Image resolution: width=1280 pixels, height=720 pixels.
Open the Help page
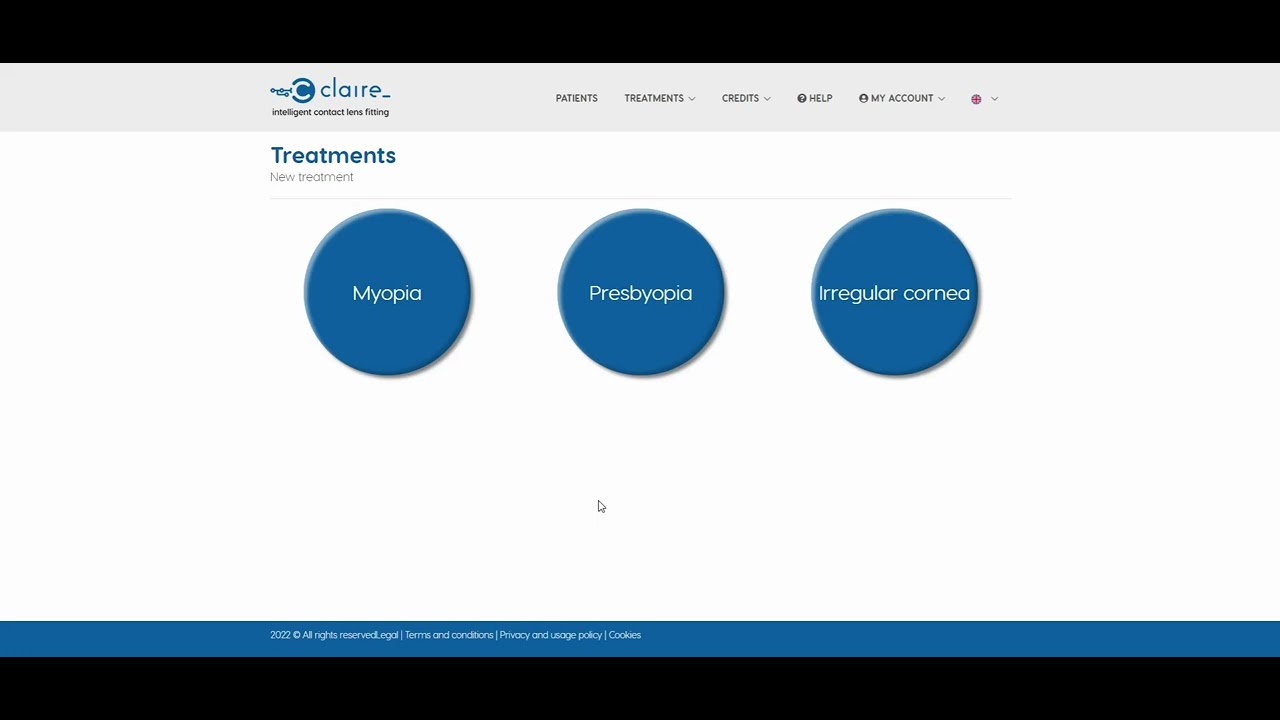[814, 98]
